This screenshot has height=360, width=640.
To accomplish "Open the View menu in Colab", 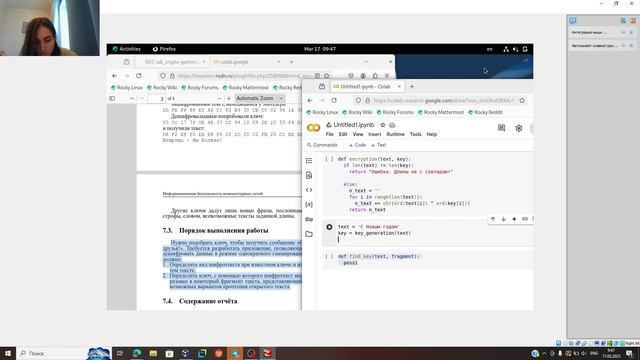I will (358, 134).
